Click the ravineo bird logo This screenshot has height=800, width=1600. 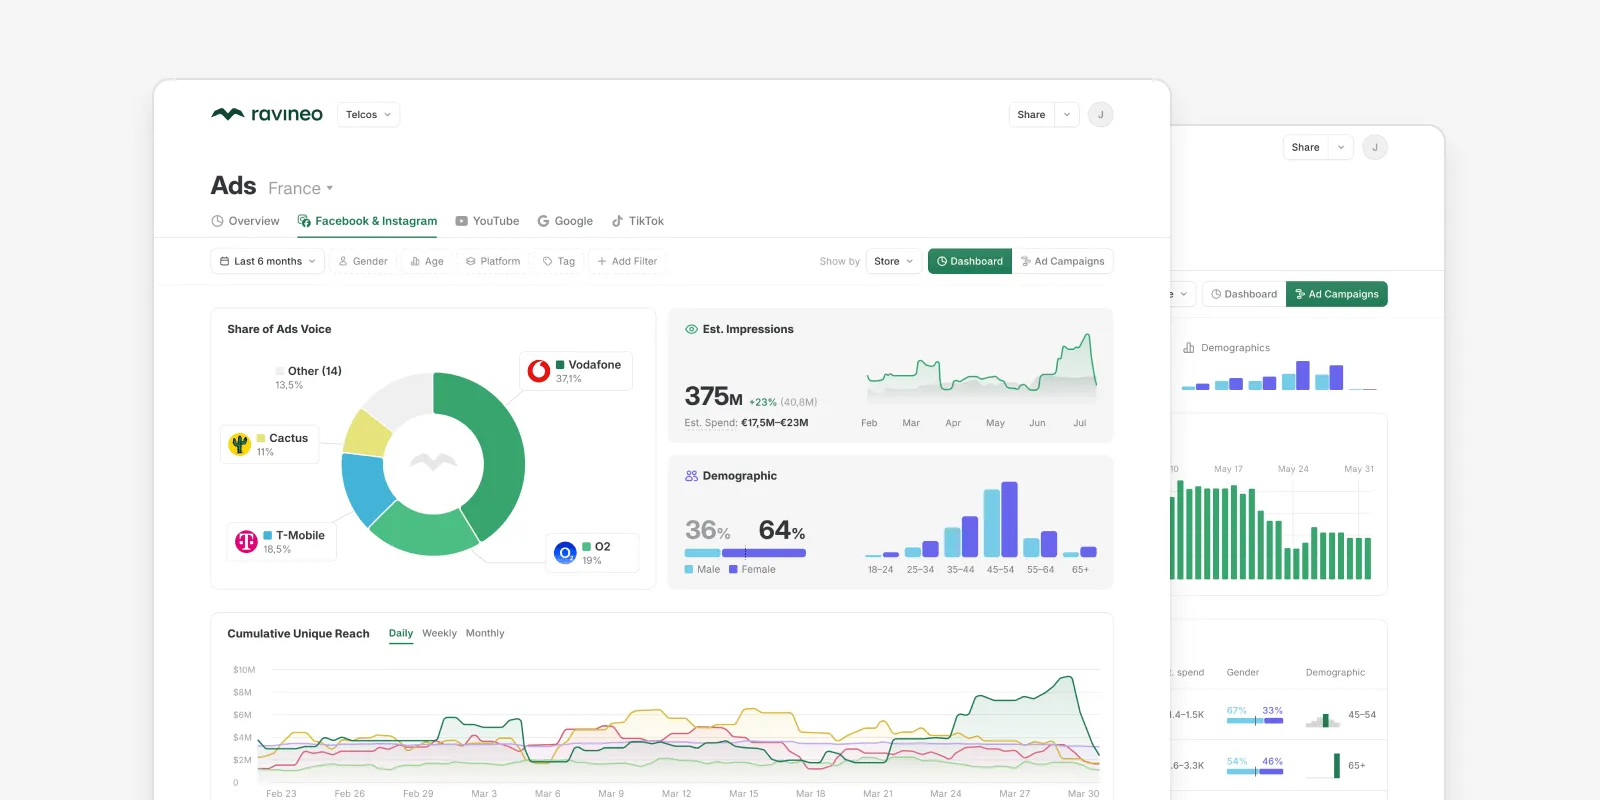click(x=228, y=114)
